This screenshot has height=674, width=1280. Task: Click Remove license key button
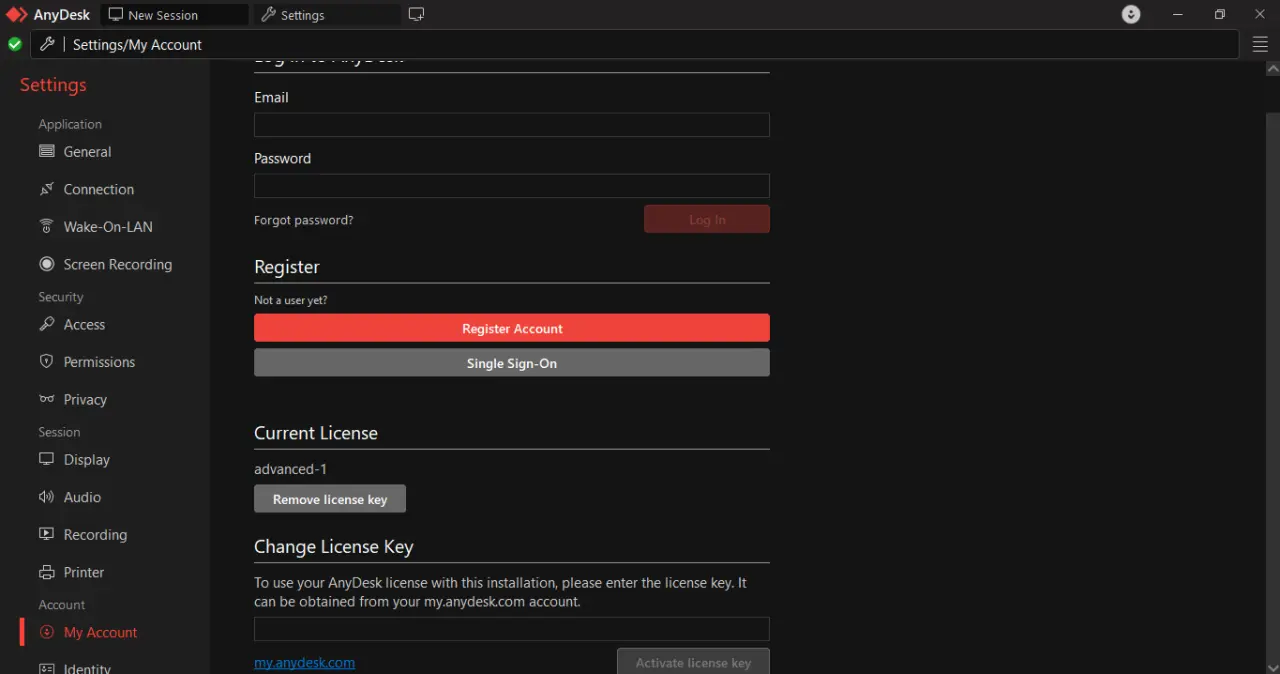pyautogui.click(x=330, y=499)
